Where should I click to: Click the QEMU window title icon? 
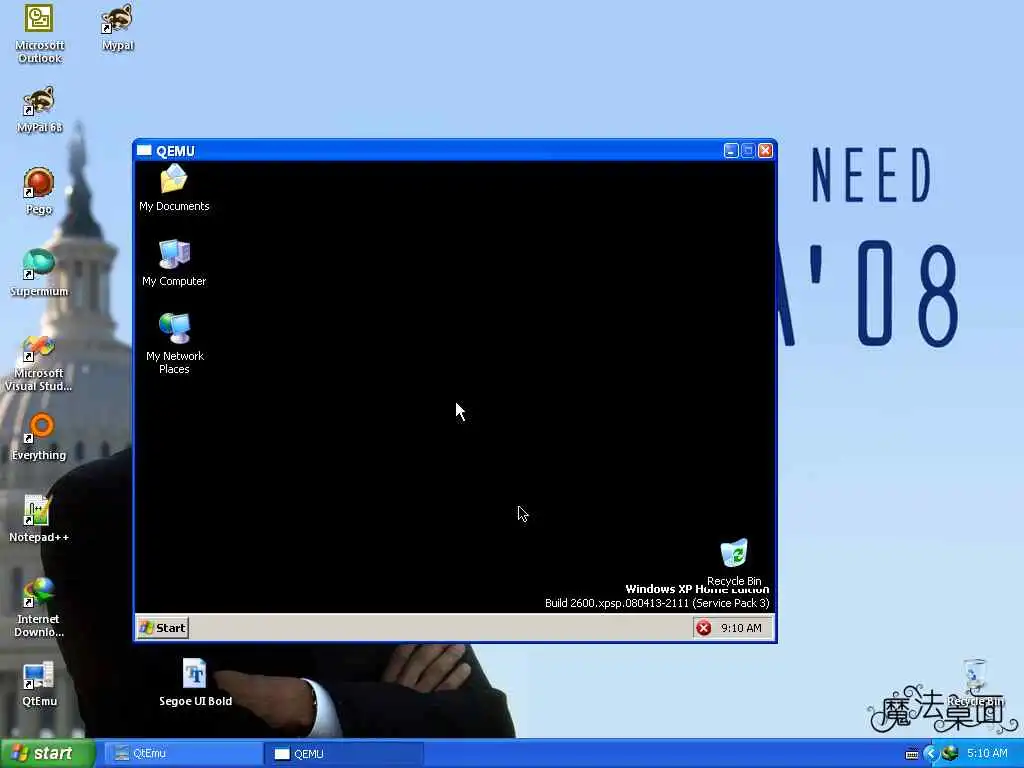[x=144, y=151]
